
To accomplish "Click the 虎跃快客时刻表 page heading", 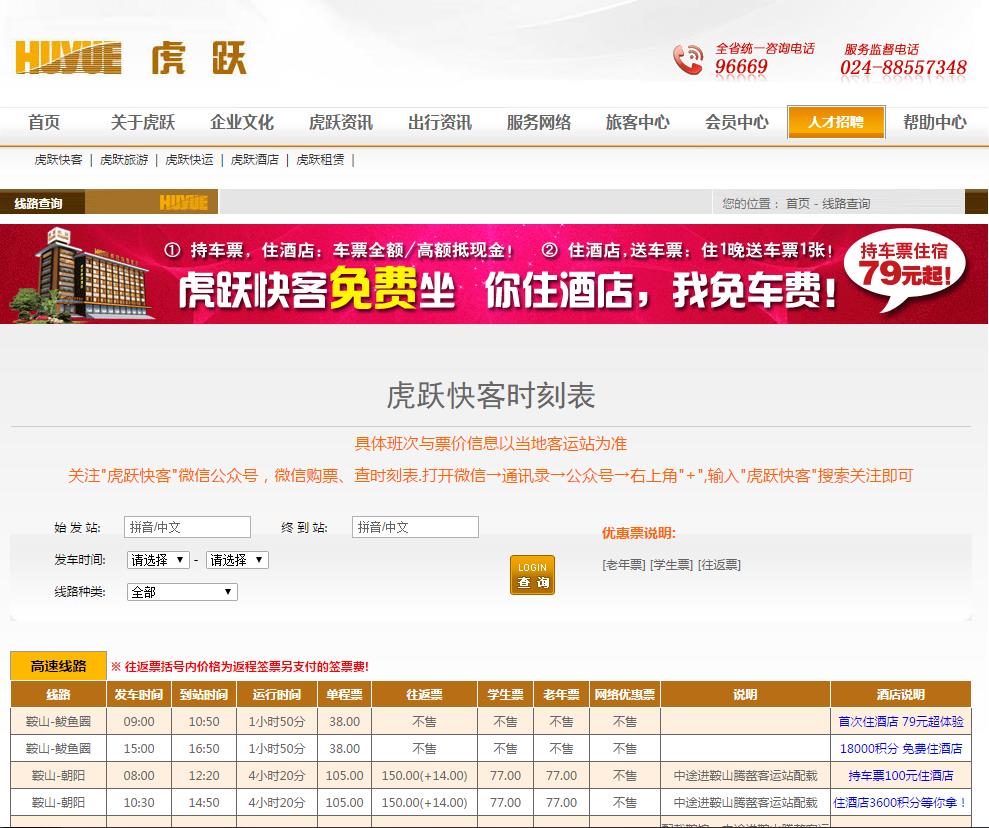I will 491,395.
